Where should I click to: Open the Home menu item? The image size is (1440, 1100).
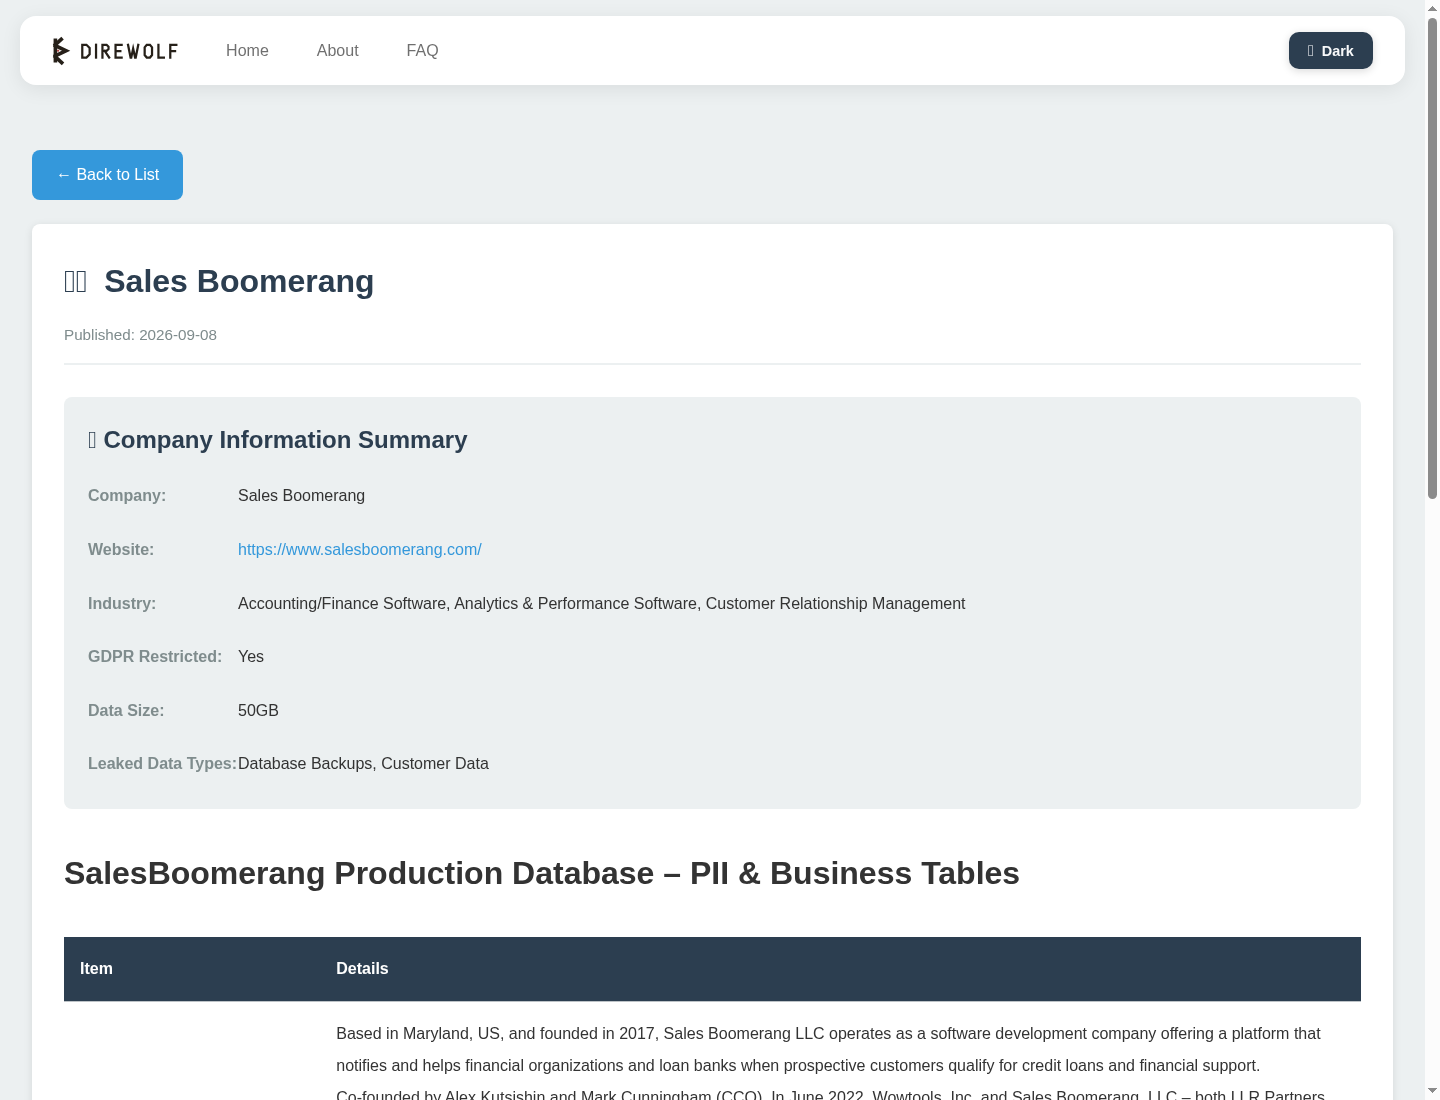point(247,51)
